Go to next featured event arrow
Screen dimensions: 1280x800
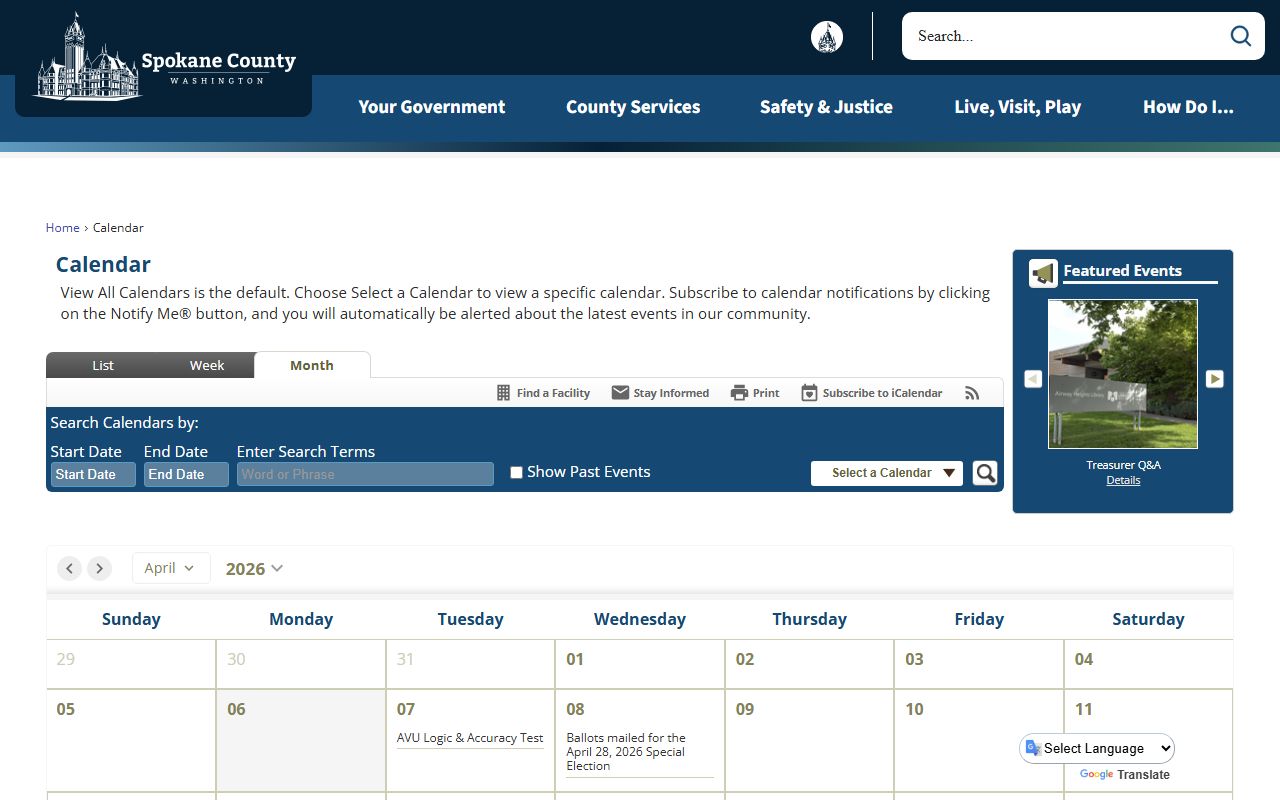[x=1214, y=379]
